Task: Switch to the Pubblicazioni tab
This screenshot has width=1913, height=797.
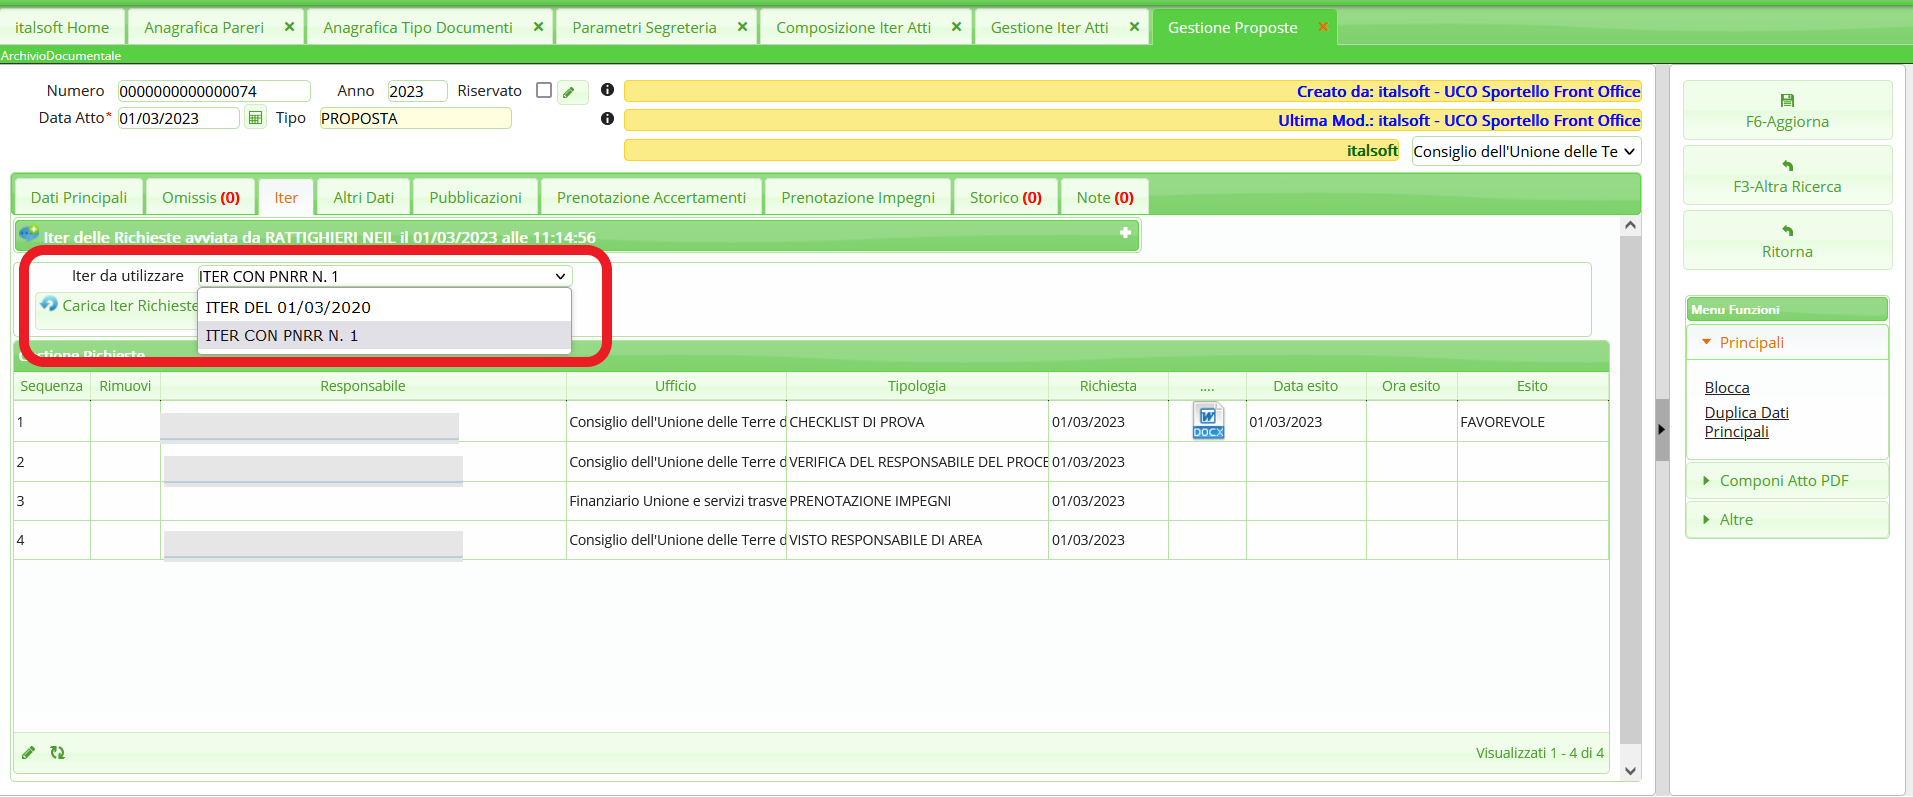Action: coord(475,198)
